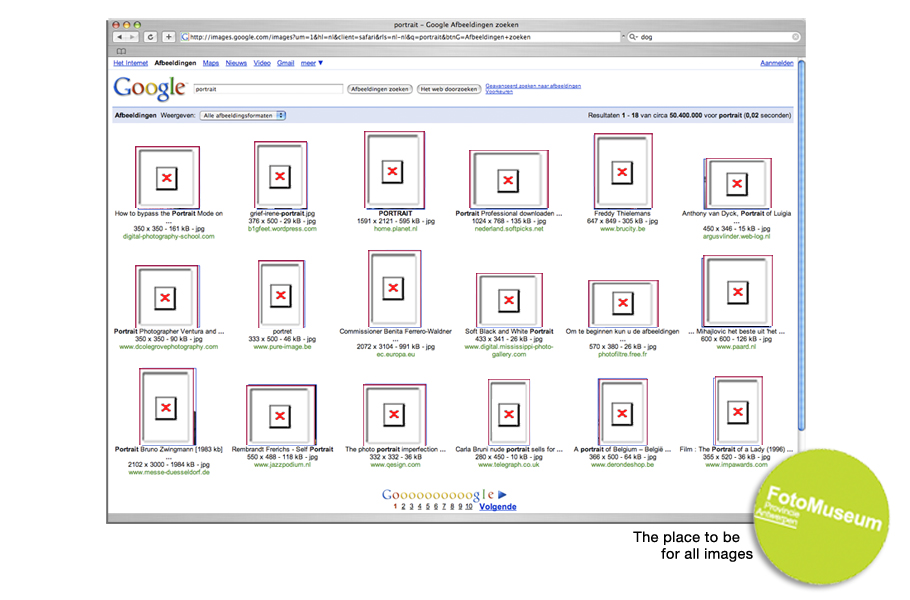Click ec.europa.eu source link
Screen dimensions: 910x600
pyautogui.click(x=395, y=354)
